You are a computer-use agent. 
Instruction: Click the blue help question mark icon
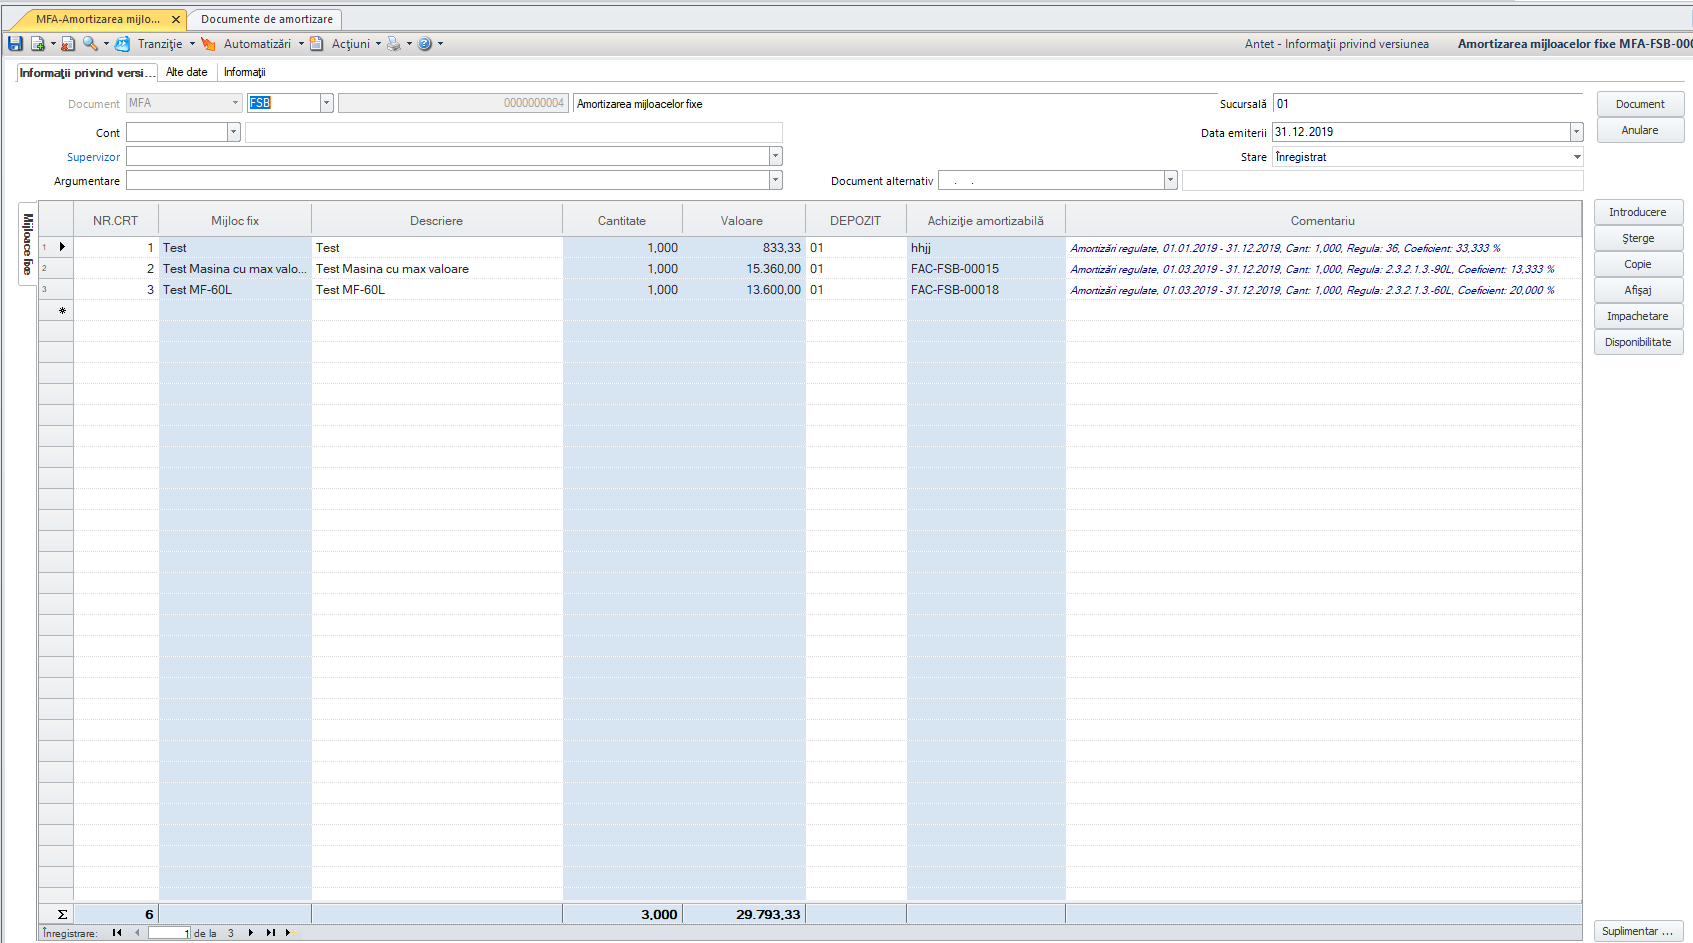425,44
